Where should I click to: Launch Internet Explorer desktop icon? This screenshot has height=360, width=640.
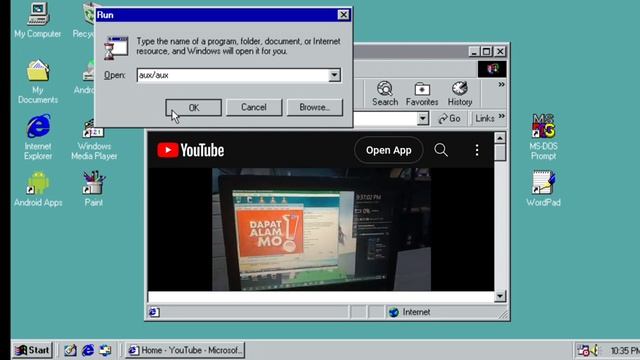click(x=38, y=137)
